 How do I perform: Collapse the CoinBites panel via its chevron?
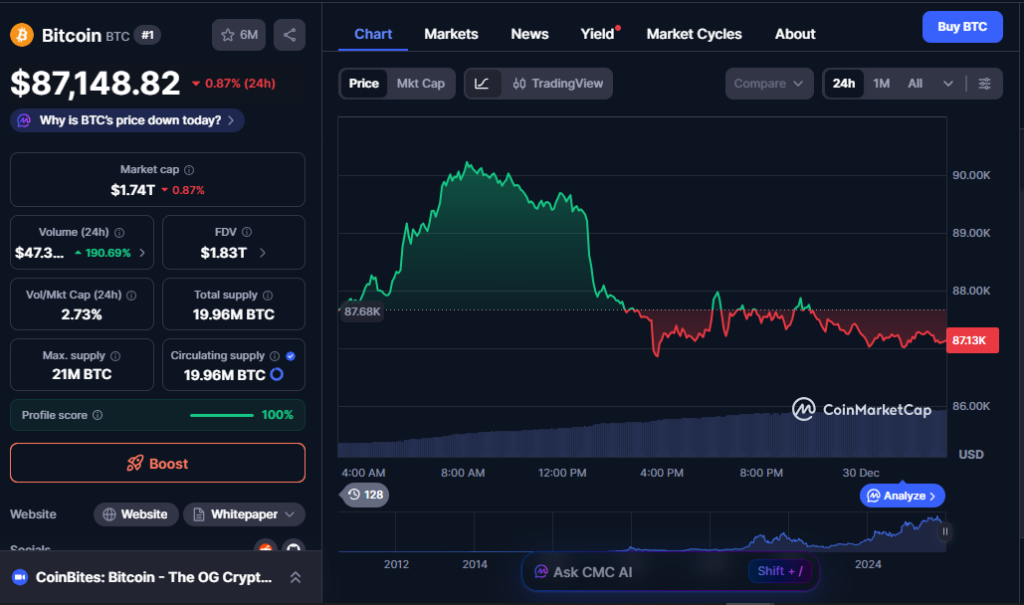tap(294, 577)
